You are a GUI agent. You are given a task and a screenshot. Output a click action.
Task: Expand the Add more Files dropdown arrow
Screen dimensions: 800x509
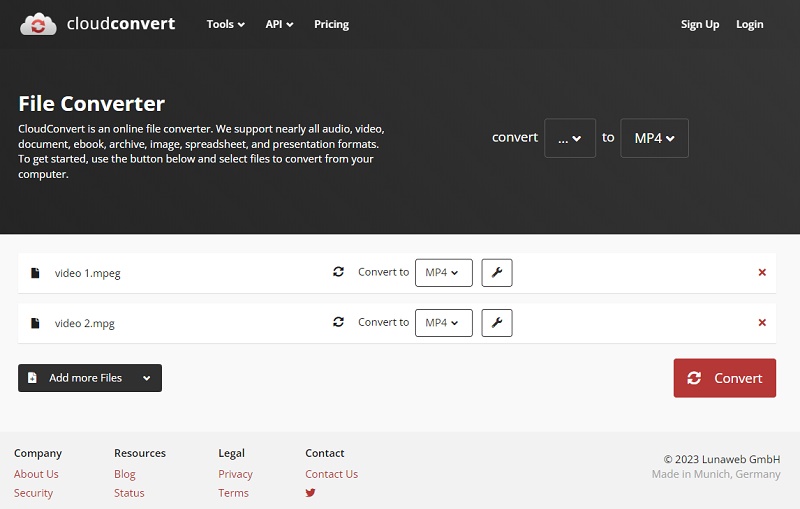[x=146, y=378]
